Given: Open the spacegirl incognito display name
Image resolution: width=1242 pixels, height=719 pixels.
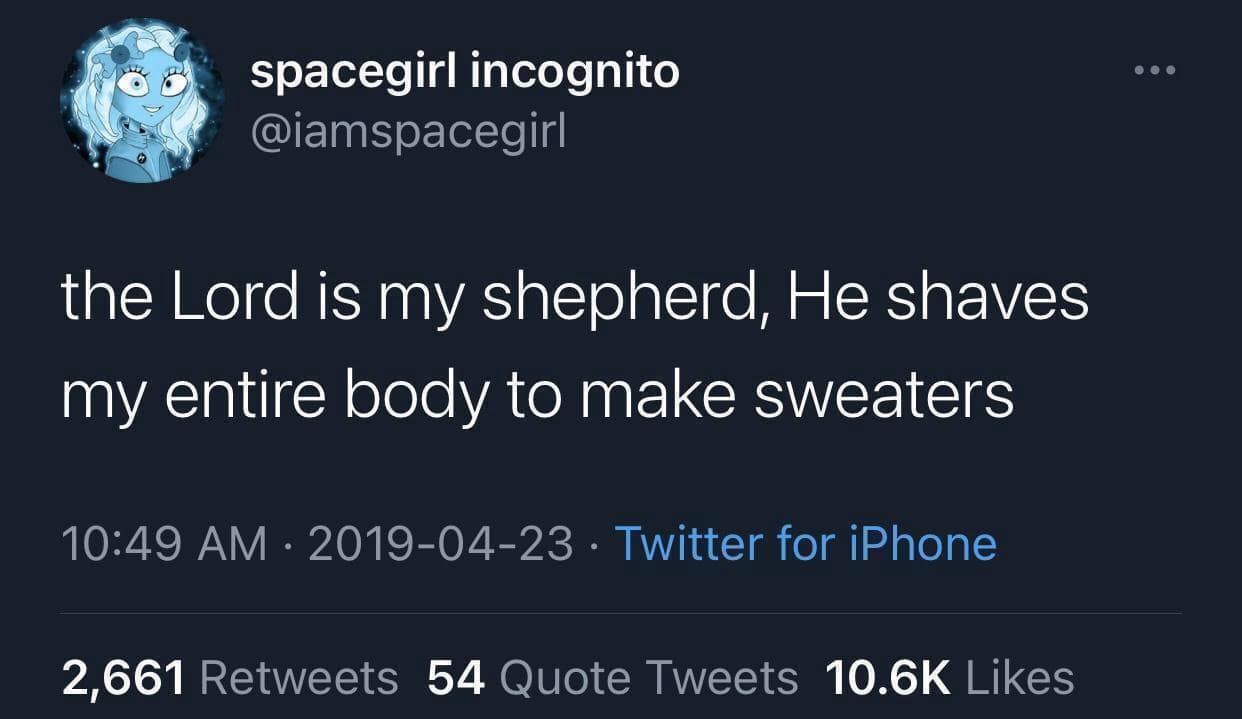Looking at the screenshot, I should (x=464, y=72).
